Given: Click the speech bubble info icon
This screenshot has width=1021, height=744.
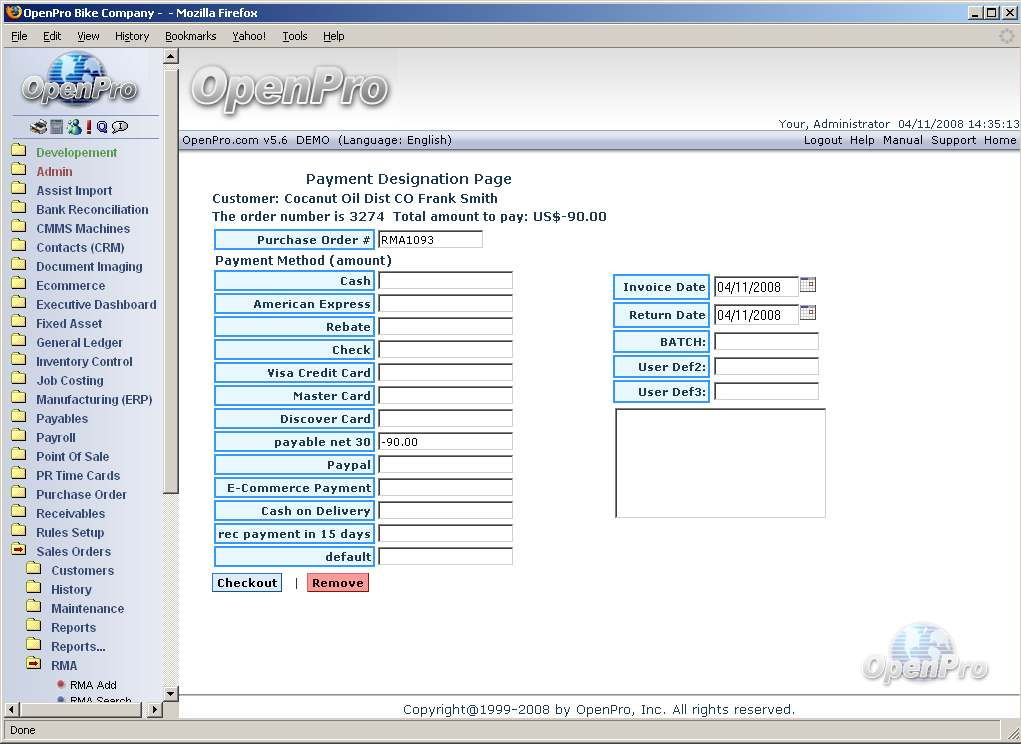Looking at the screenshot, I should tap(120, 127).
